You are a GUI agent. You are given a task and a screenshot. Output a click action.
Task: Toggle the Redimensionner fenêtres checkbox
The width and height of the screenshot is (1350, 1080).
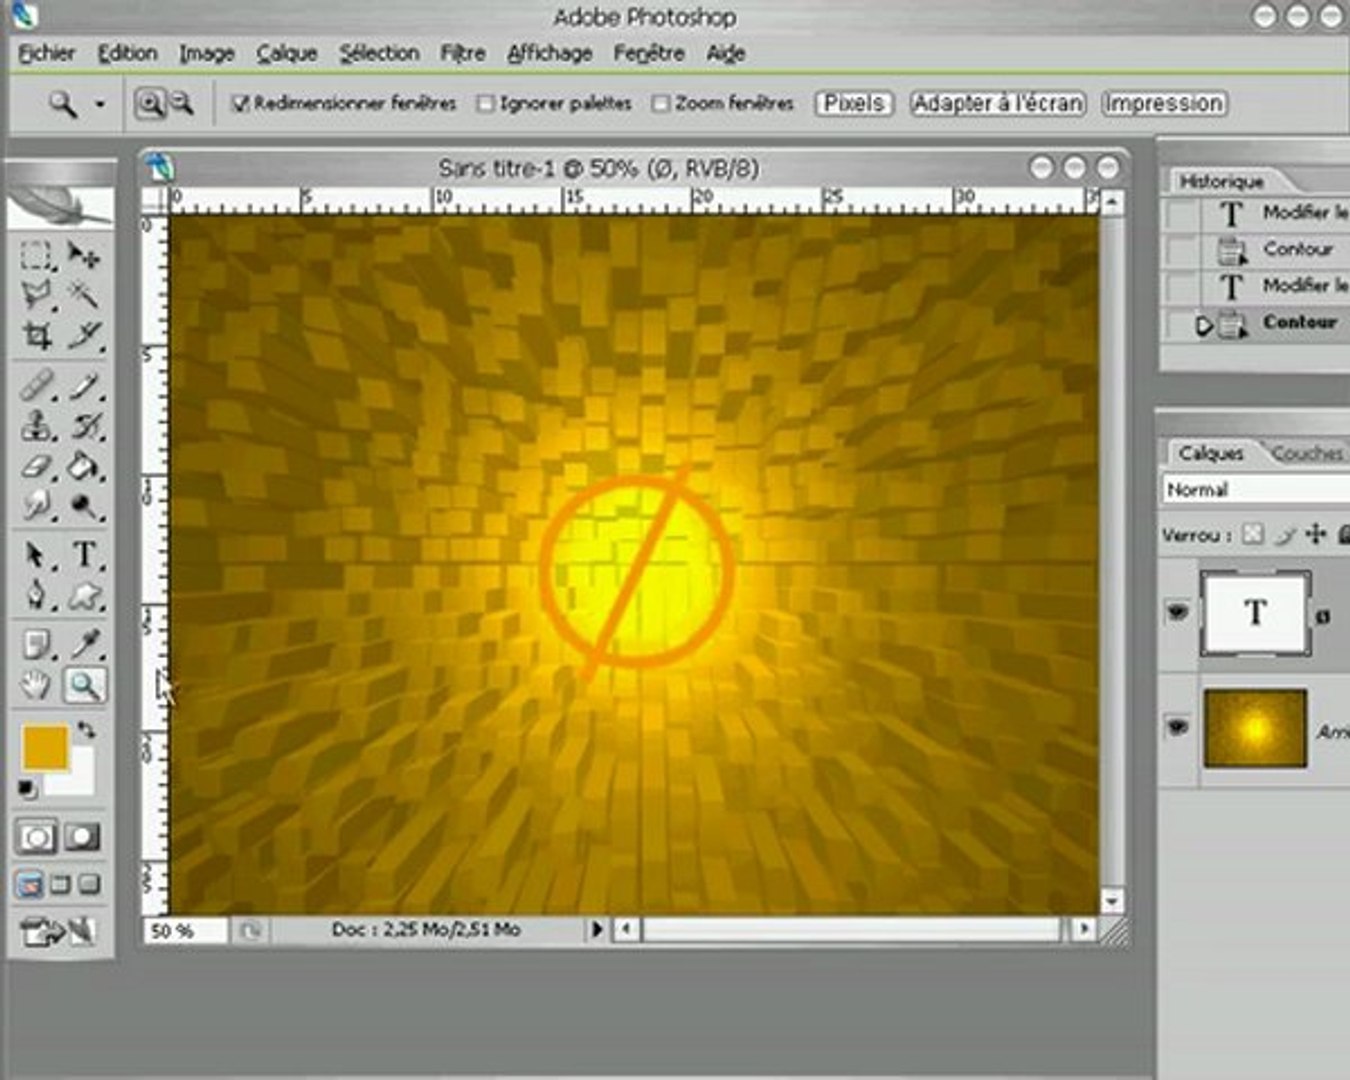240,103
